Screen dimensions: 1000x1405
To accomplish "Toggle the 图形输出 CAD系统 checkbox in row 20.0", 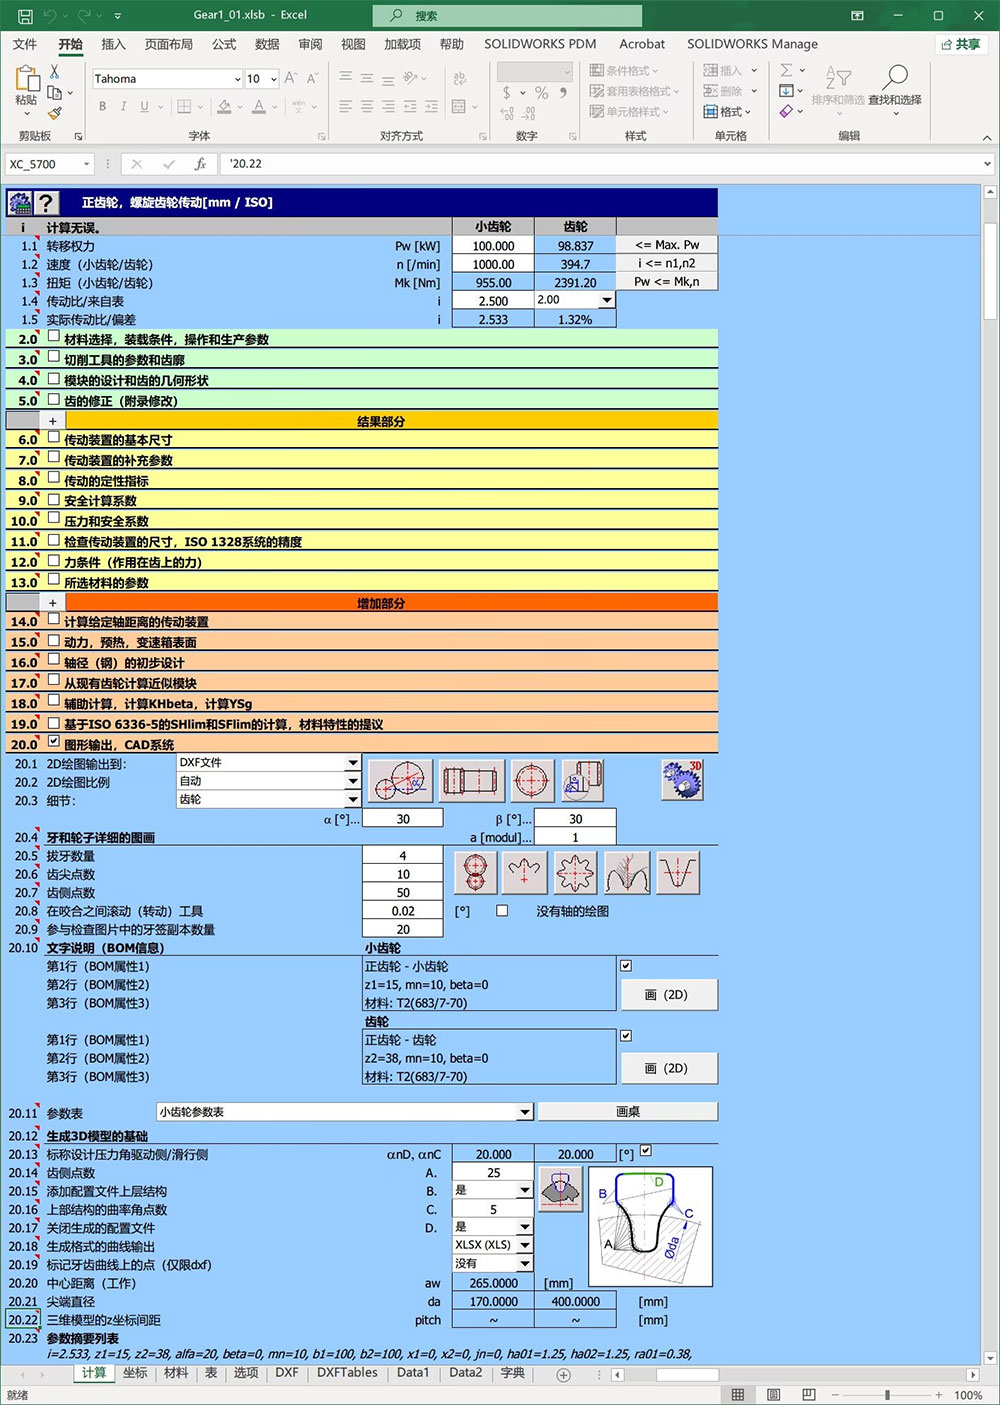I will click(x=53, y=741).
